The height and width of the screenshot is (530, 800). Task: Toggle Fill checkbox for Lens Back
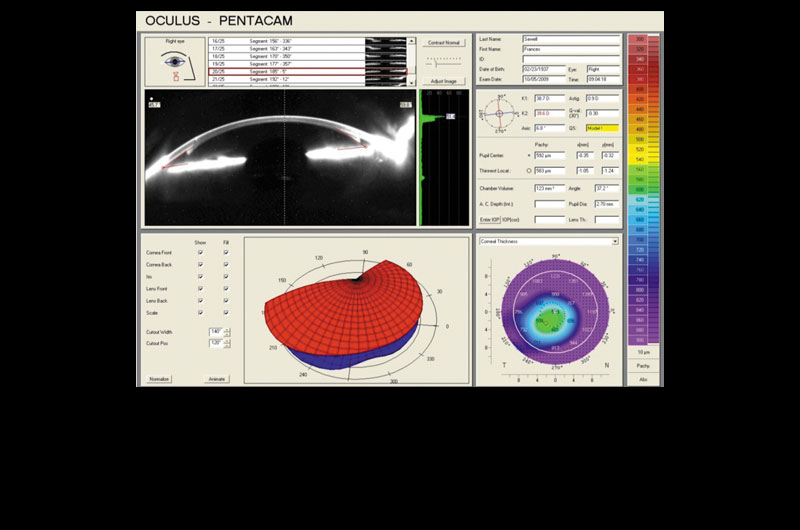point(226,301)
